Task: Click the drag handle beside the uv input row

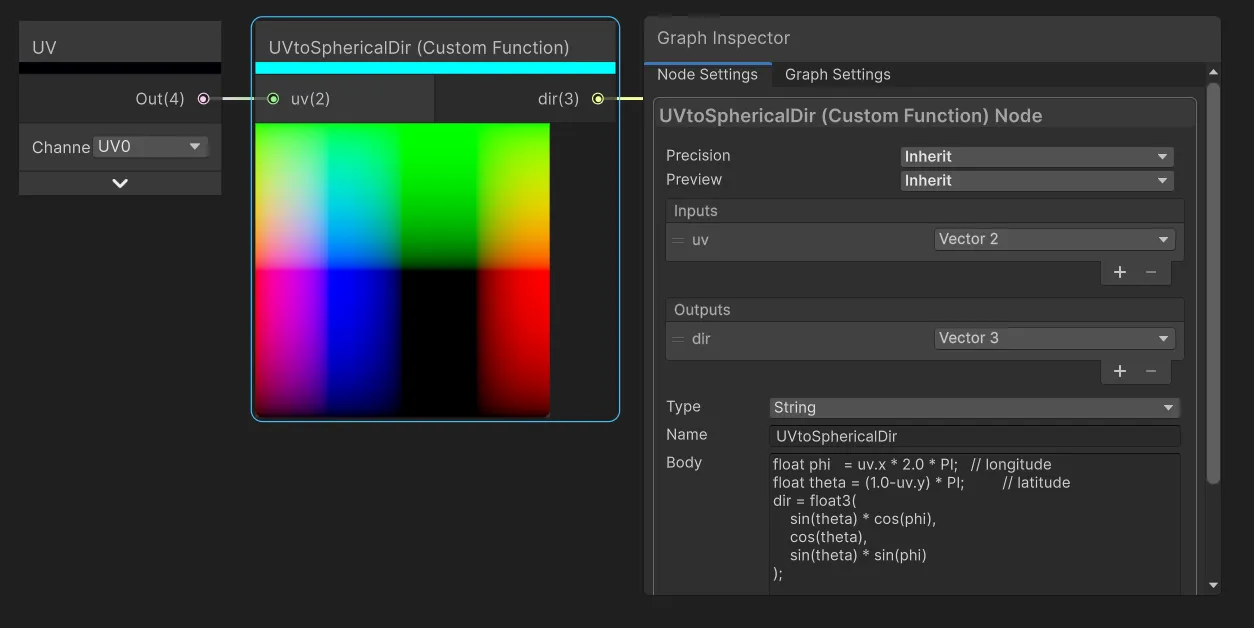Action: point(678,240)
